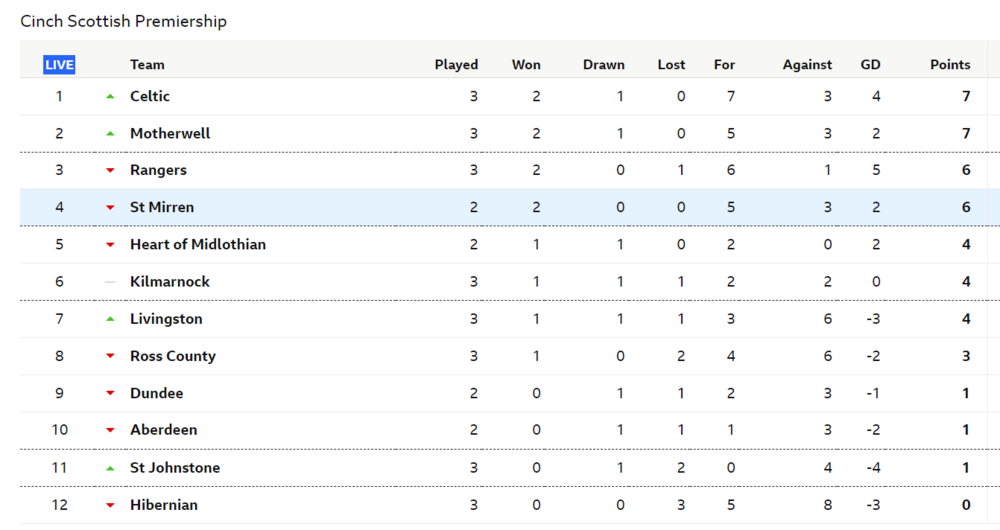1000x530 pixels.
Task: Click the no-change dash icon beside Kilmarnock
Action: pos(110,282)
